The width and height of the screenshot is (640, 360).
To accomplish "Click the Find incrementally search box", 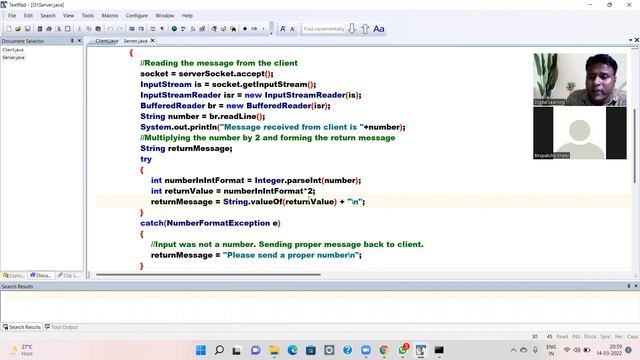I will pos(323,29).
